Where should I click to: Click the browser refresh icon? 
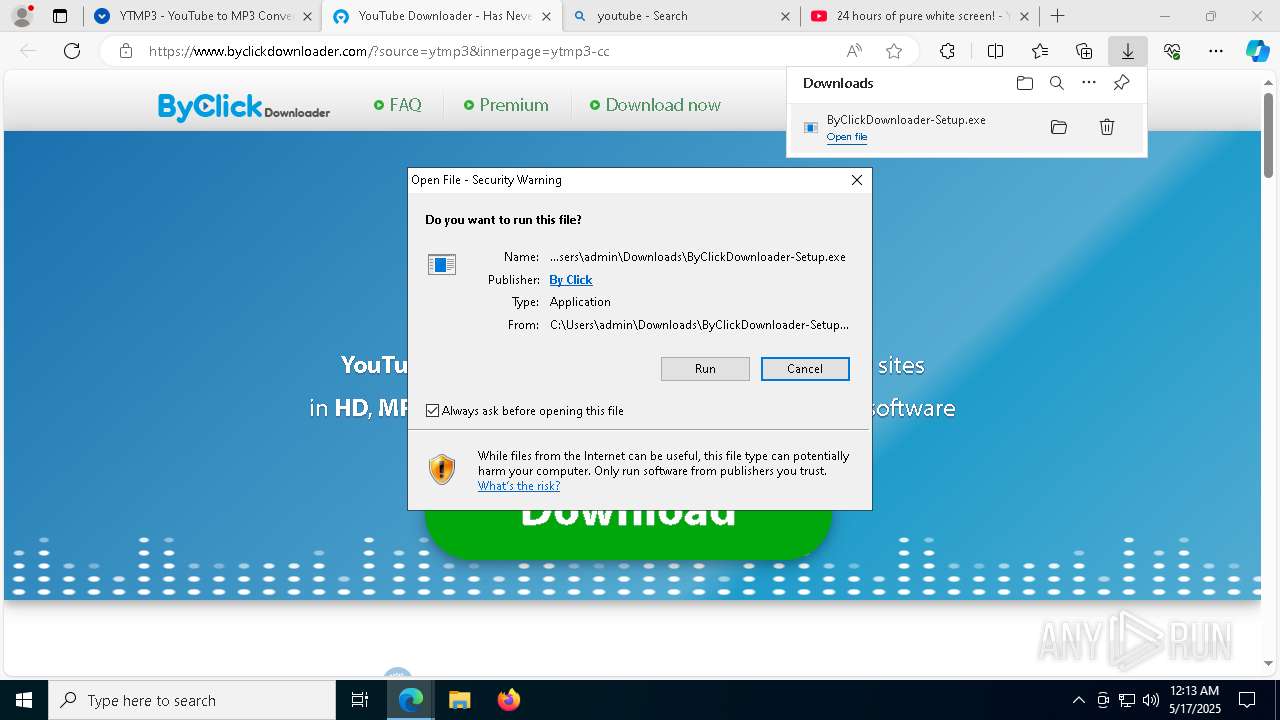tap(72, 51)
